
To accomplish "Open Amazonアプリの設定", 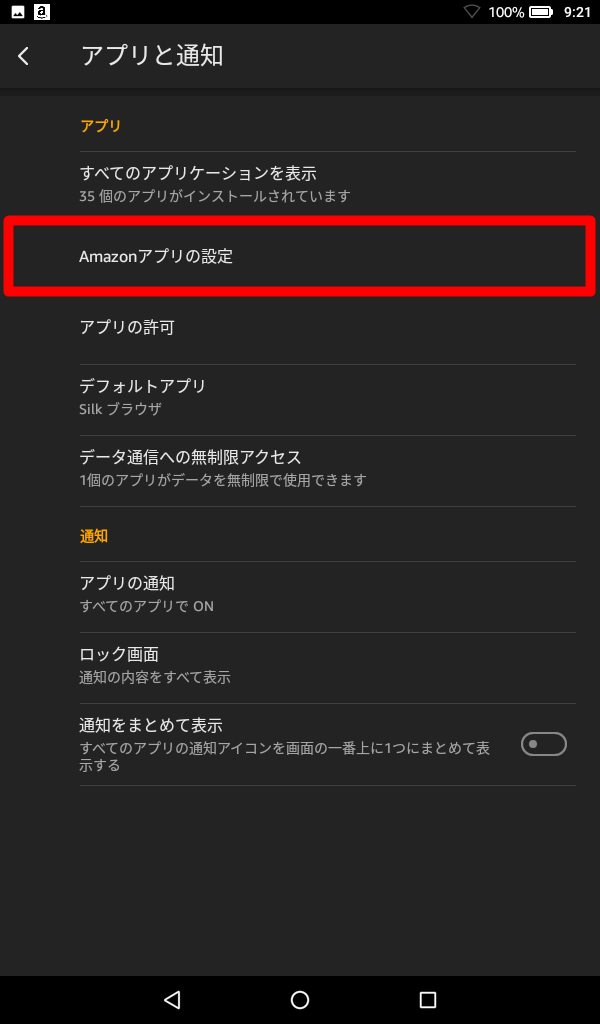I will (300, 256).
